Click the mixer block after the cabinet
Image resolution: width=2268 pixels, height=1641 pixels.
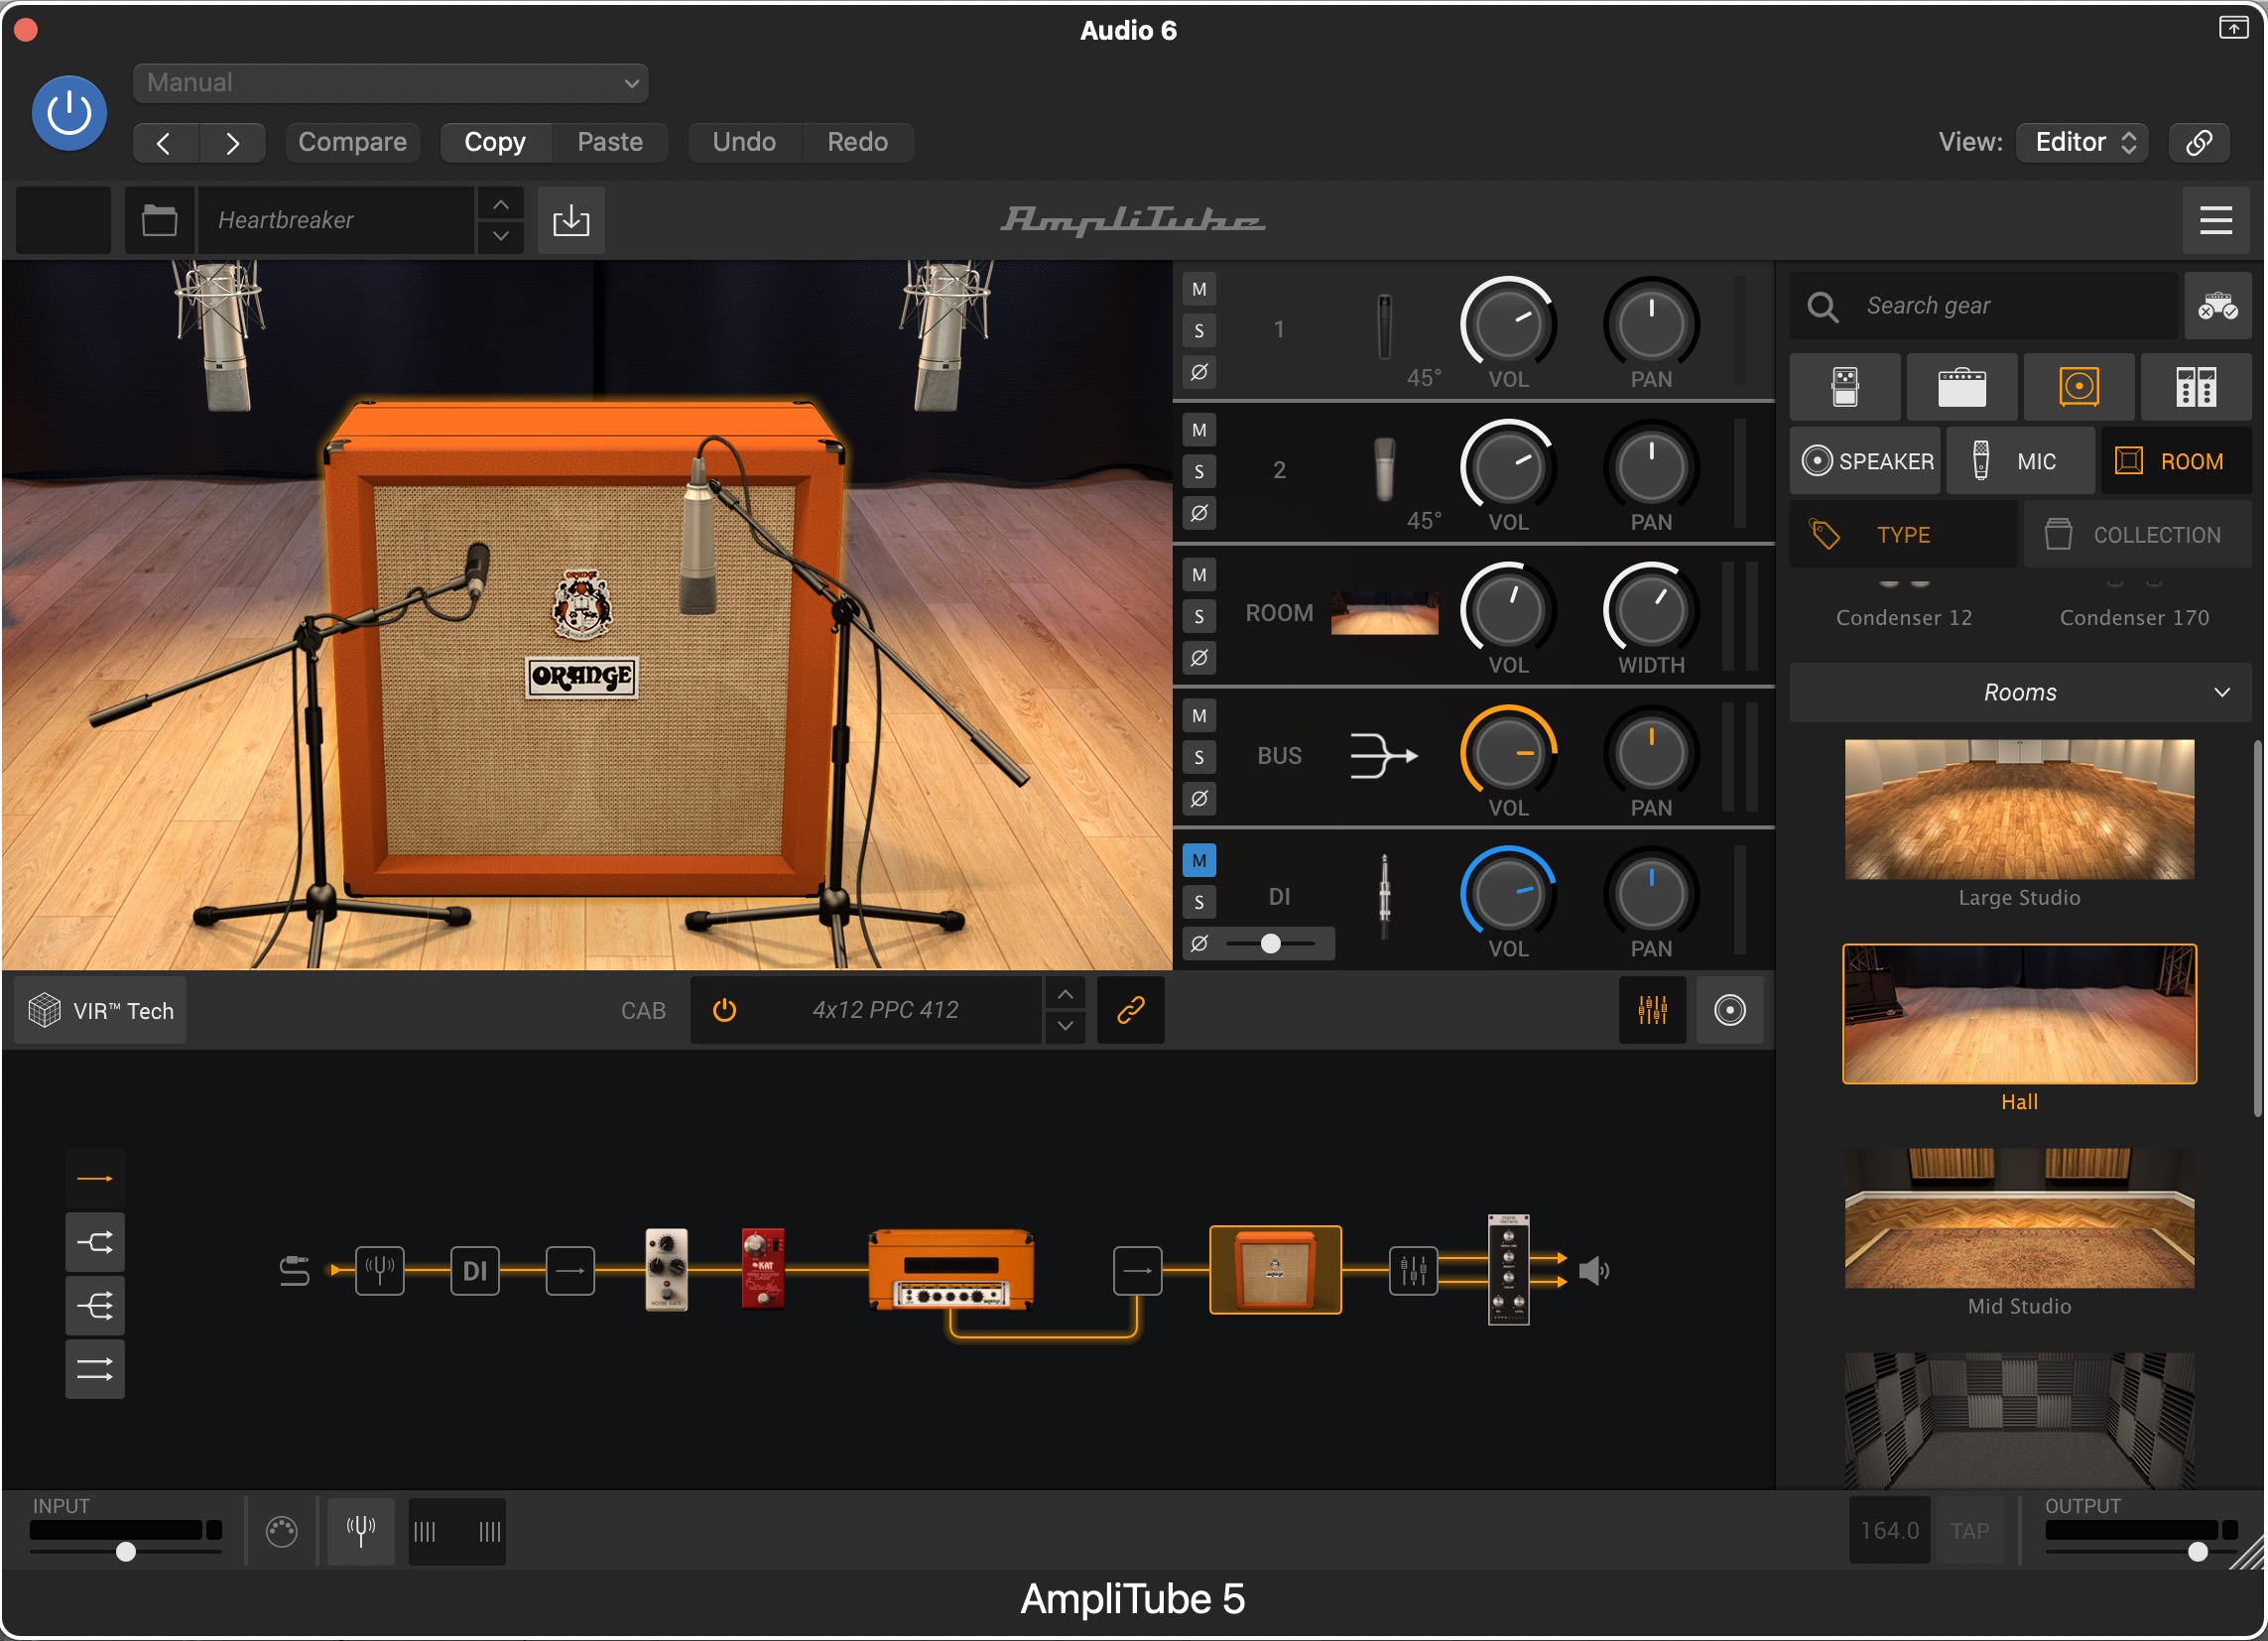pyautogui.click(x=1413, y=1271)
